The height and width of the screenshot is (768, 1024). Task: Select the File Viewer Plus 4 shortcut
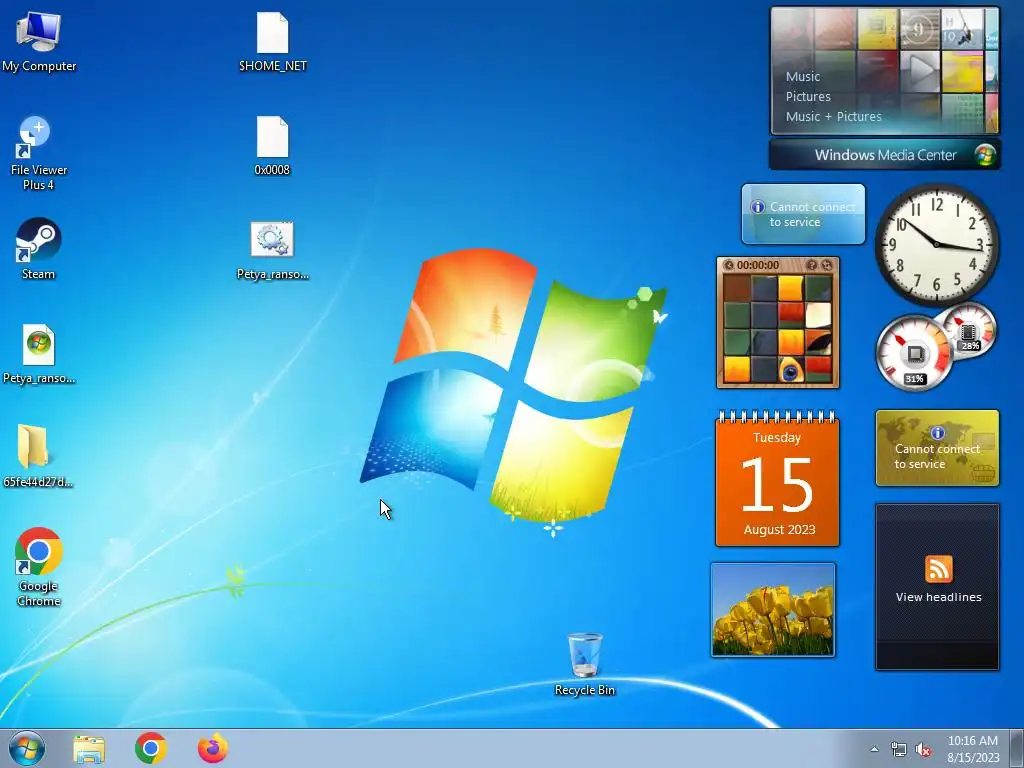(39, 154)
